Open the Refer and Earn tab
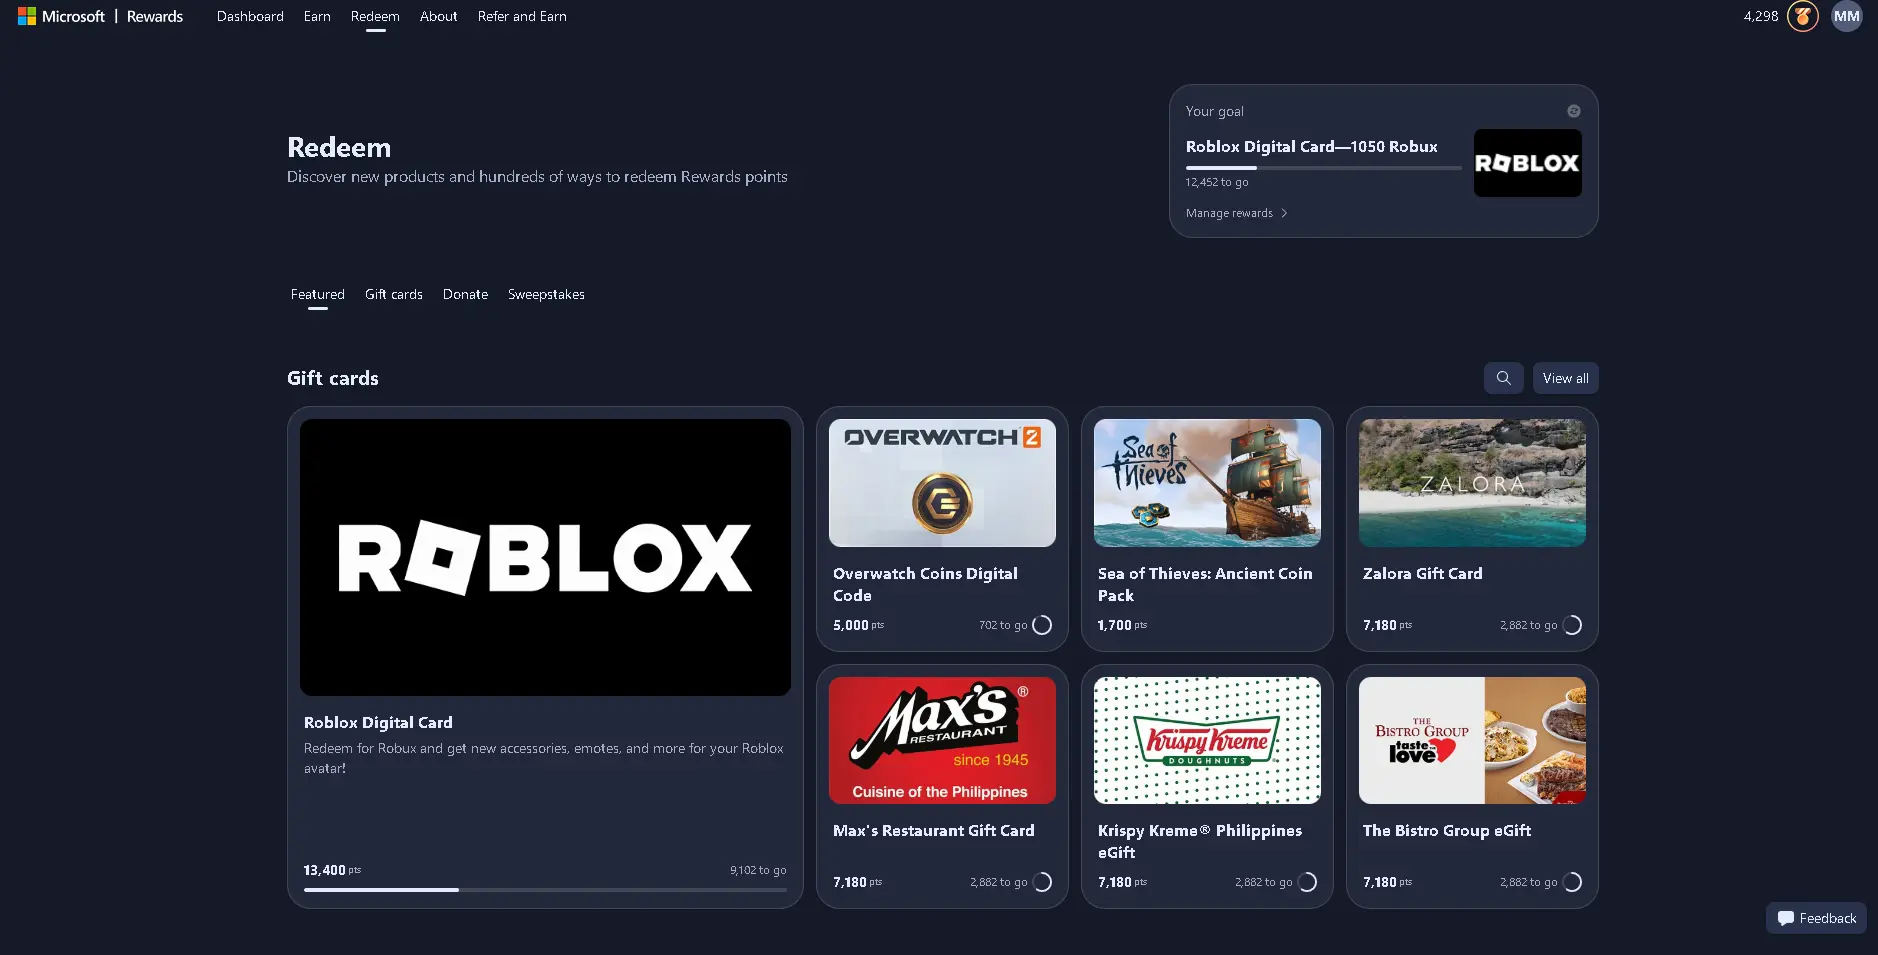This screenshot has height=955, width=1878. click(522, 16)
